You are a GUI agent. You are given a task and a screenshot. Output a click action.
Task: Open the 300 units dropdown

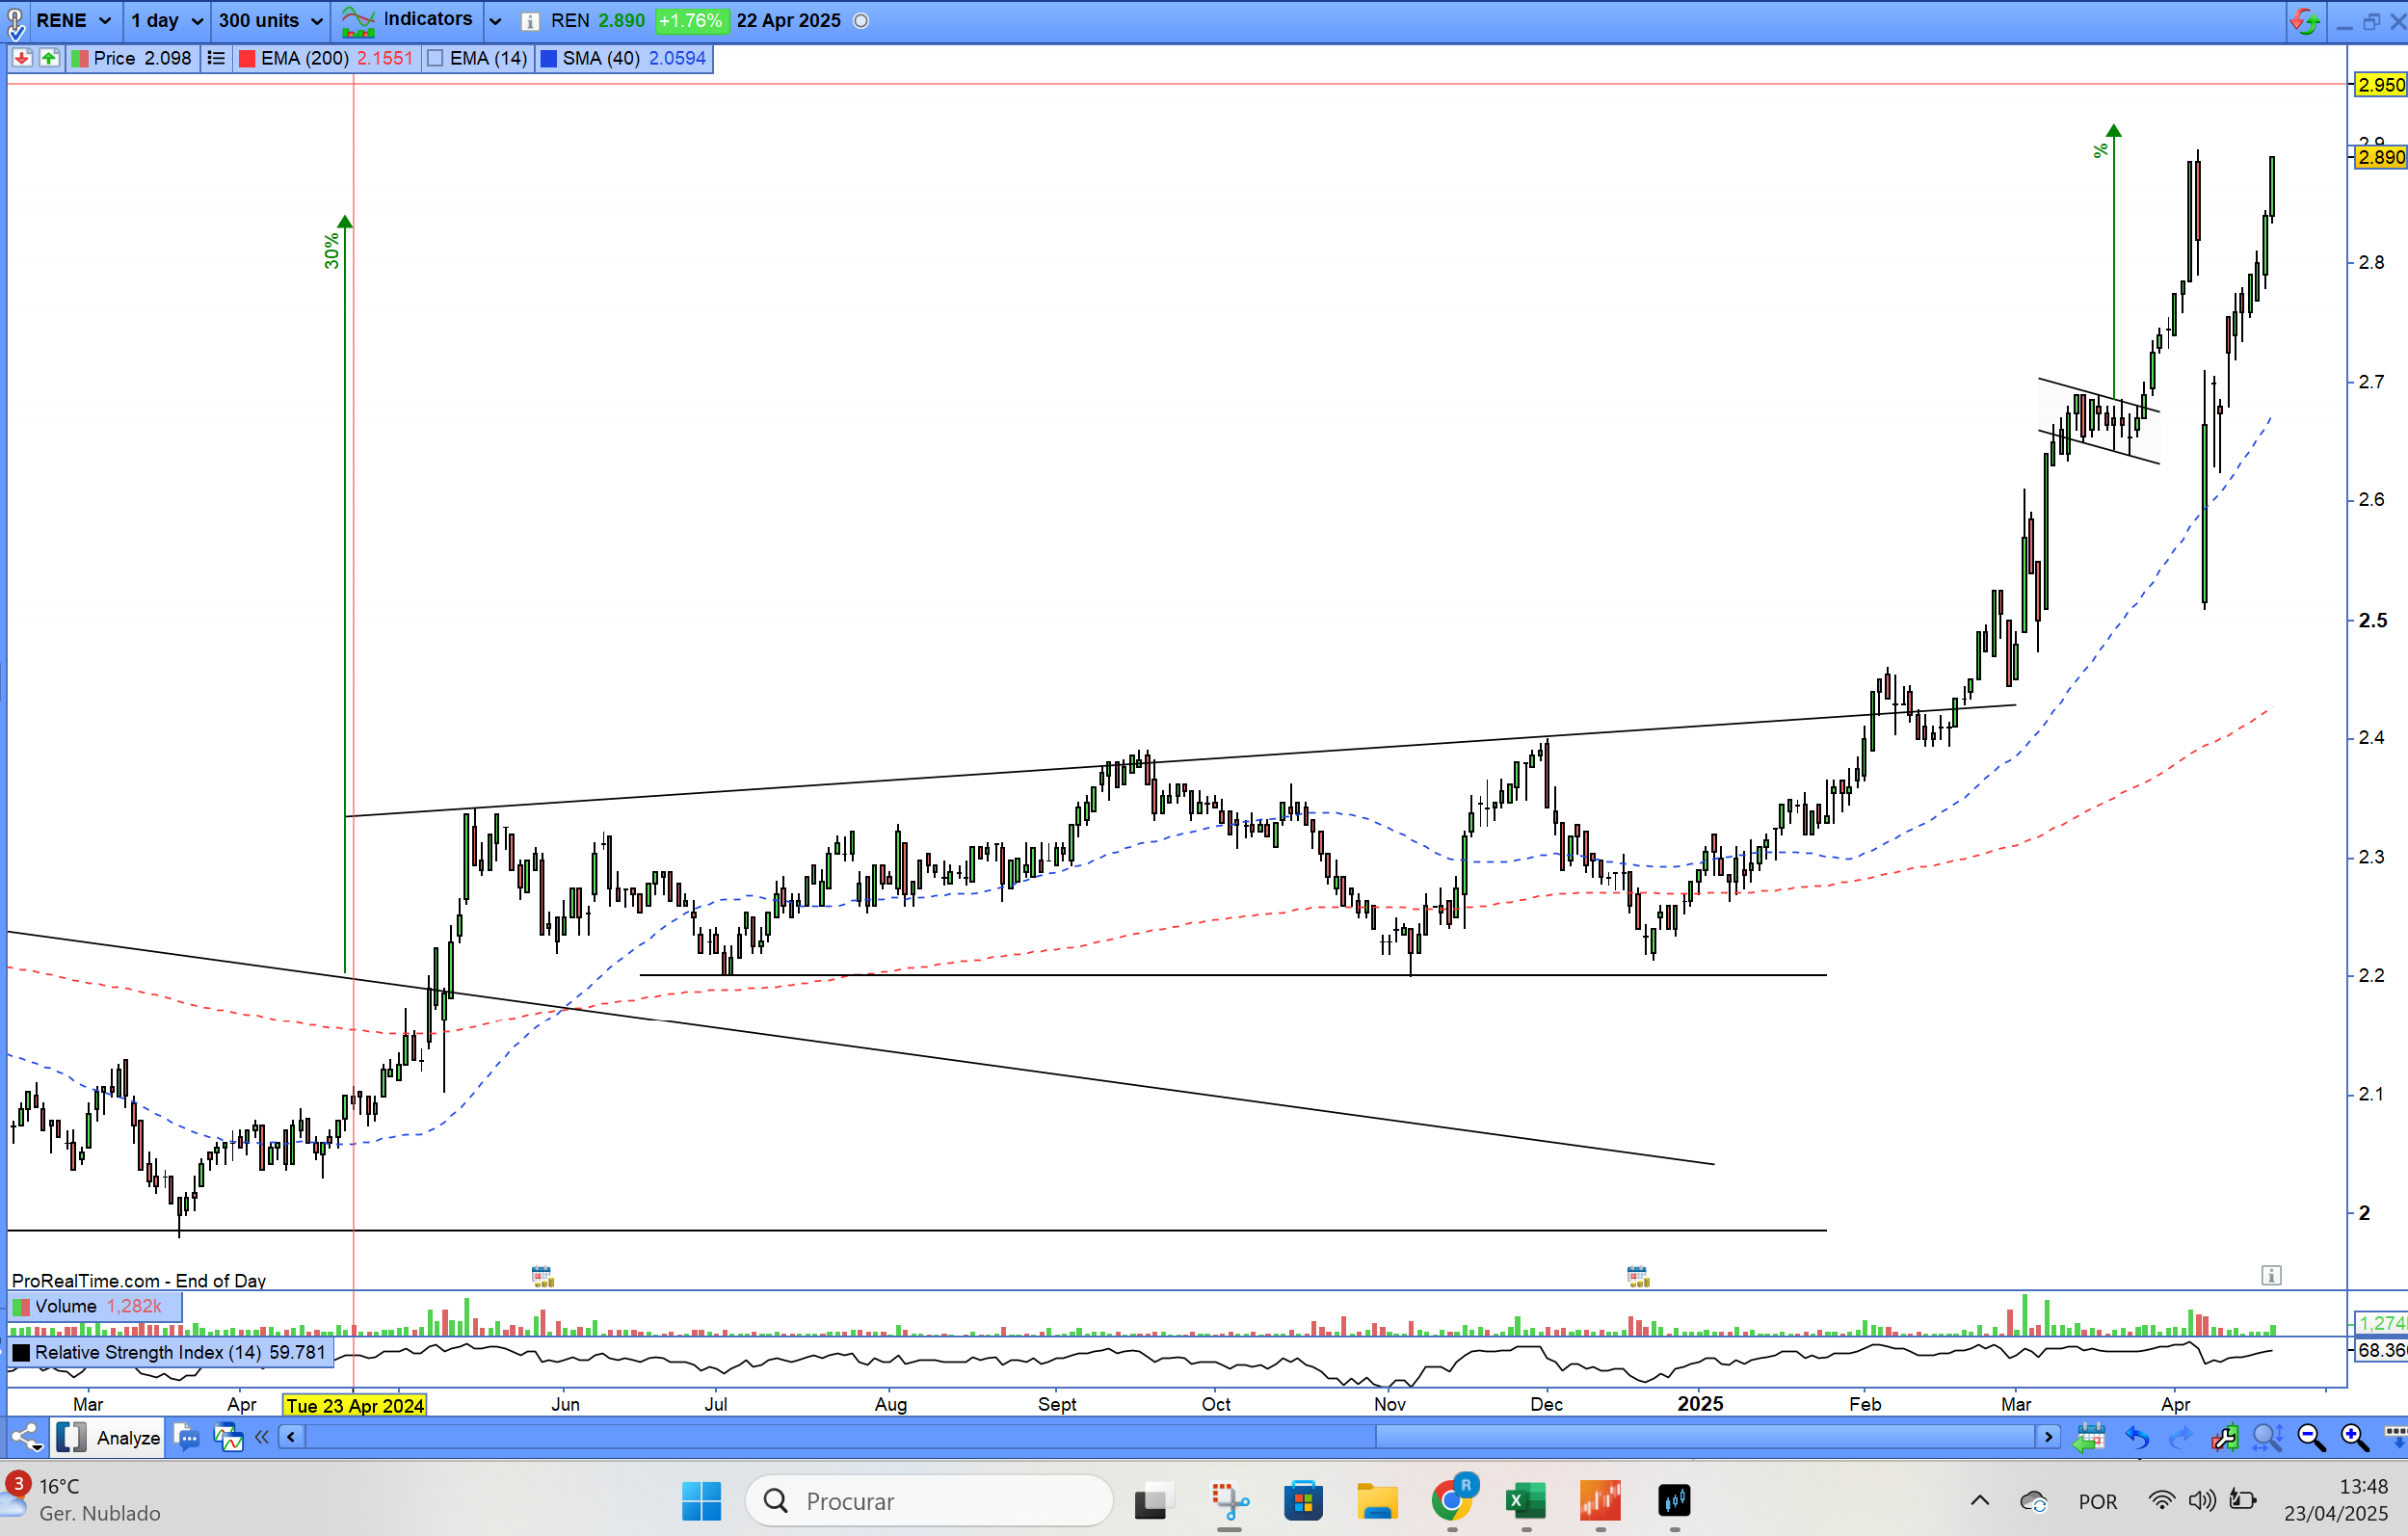tap(316, 21)
